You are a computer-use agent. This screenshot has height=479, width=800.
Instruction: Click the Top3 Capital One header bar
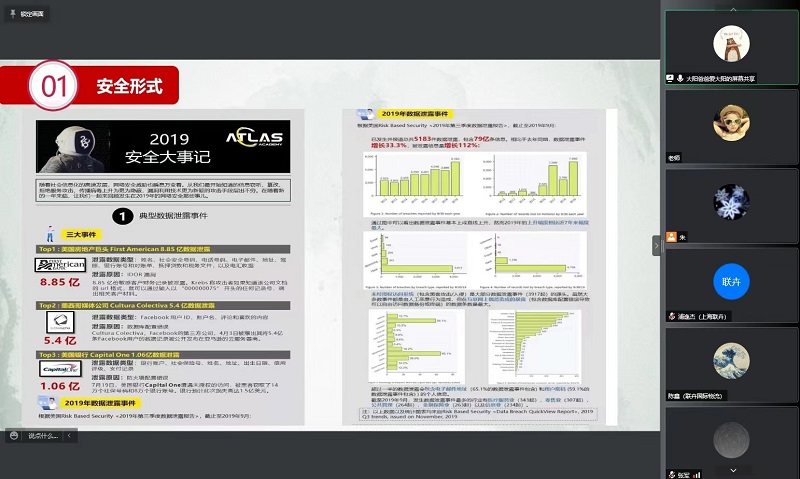(163, 355)
